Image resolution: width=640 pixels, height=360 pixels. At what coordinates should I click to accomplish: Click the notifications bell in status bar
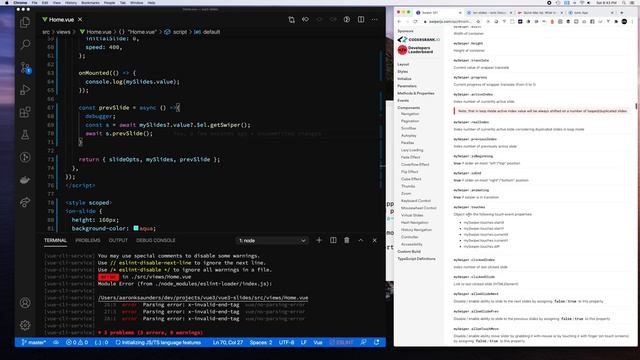pyautogui.click(x=377, y=342)
